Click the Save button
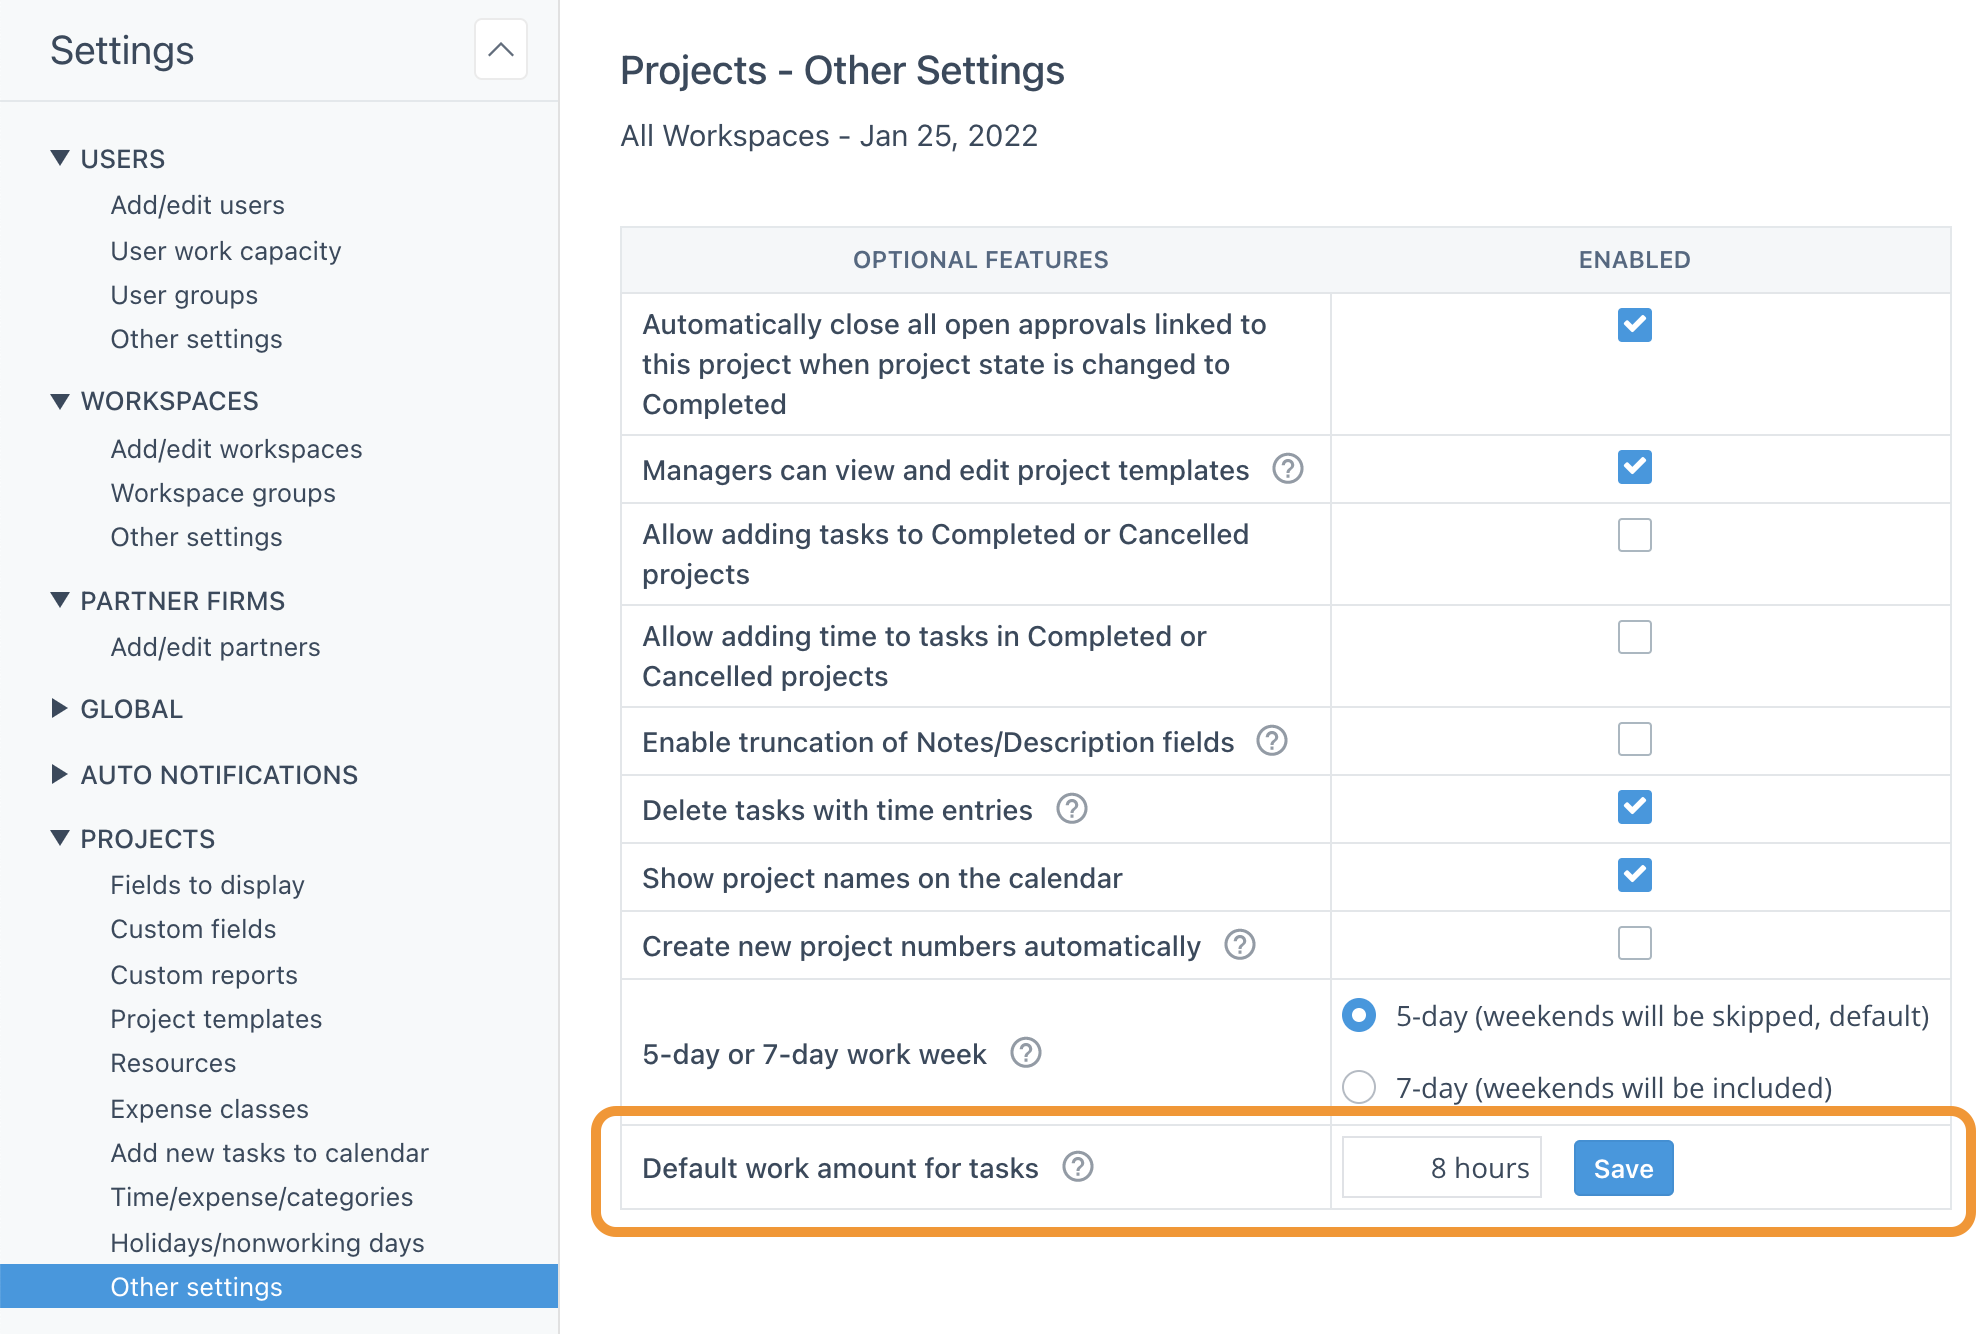The height and width of the screenshot is (1334, 1988). (1622, 1167)
